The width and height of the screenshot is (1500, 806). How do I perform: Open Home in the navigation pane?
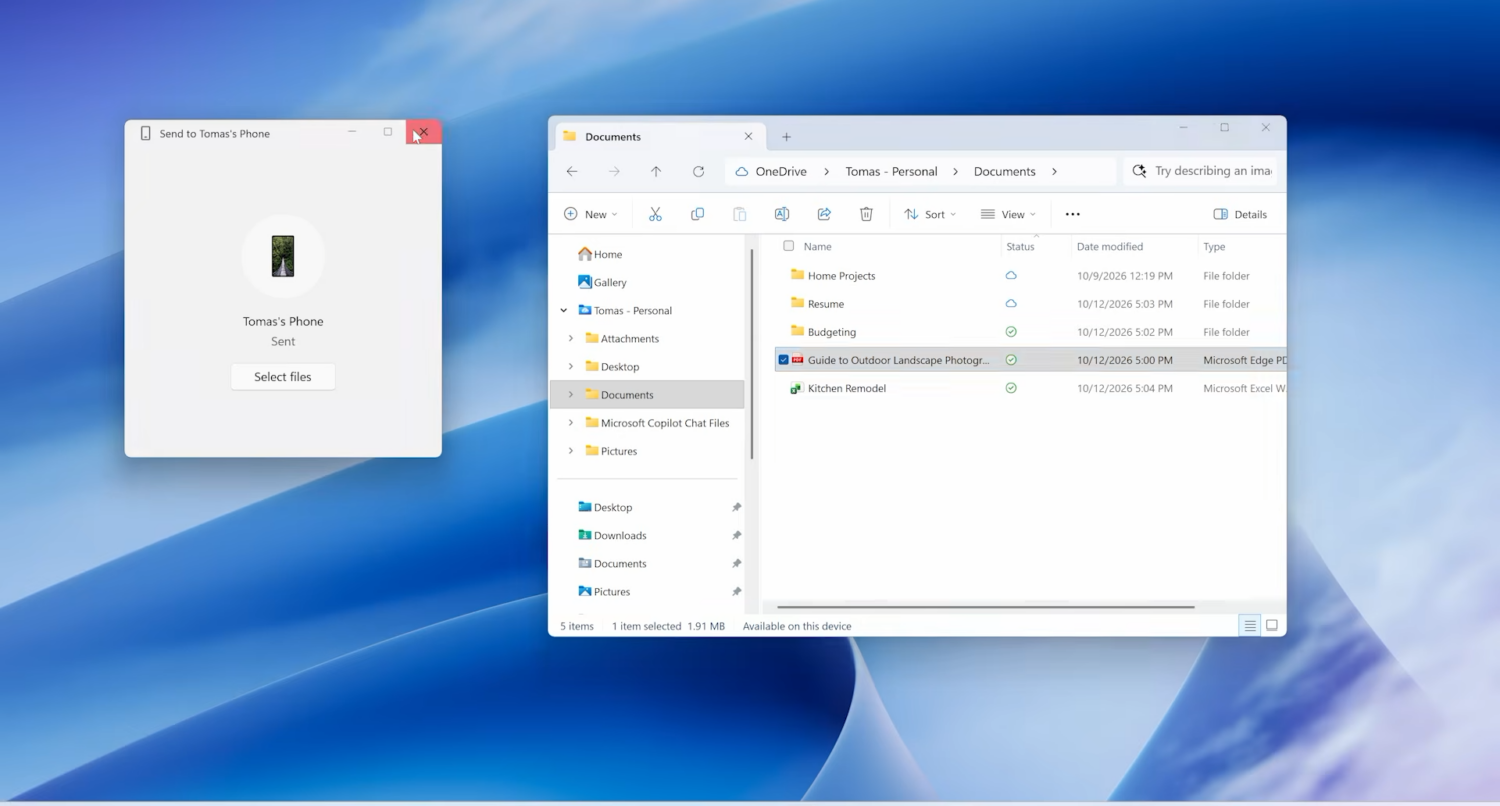click(x=600, y=254)
